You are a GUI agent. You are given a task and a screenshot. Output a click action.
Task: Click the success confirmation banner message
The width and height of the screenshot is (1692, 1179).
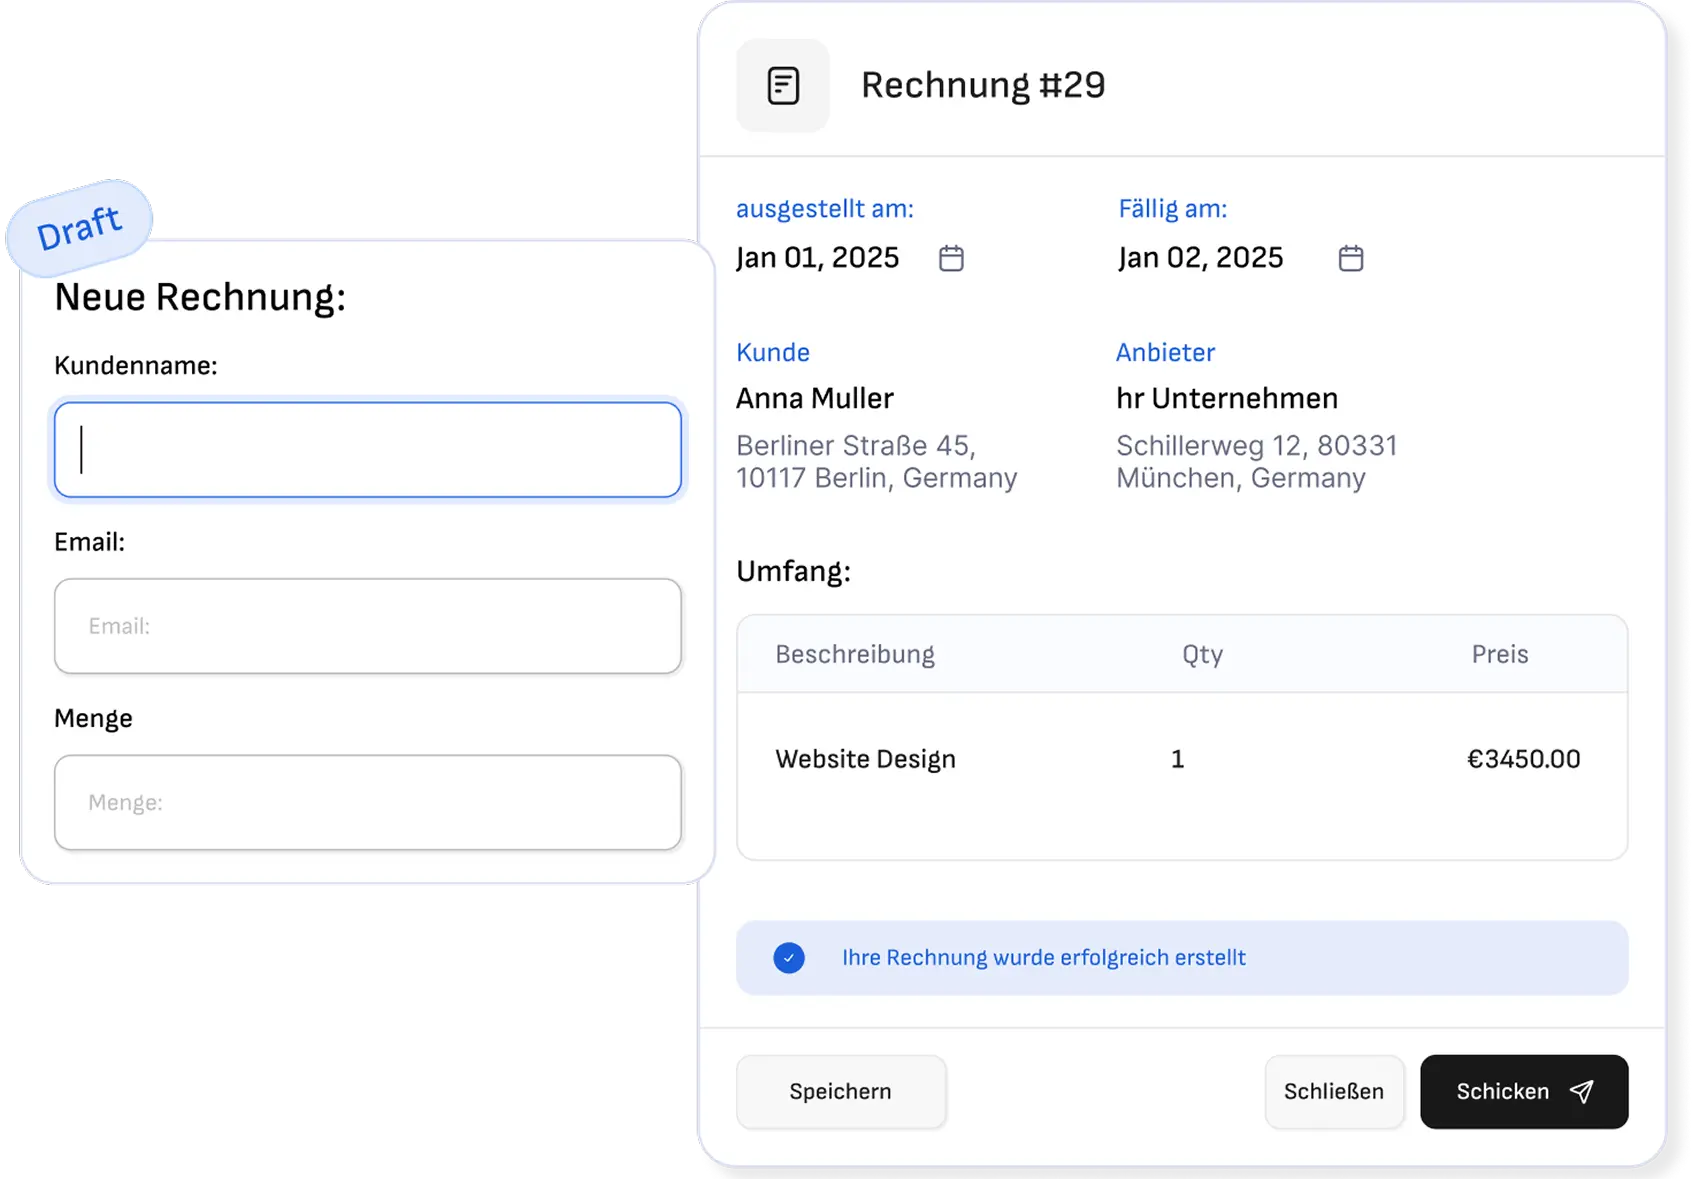1043,957
